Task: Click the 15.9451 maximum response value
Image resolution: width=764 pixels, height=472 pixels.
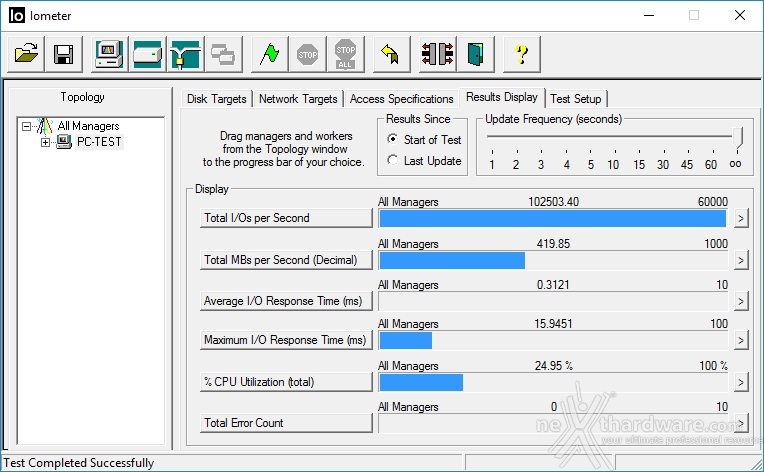Action: (553, 324)
